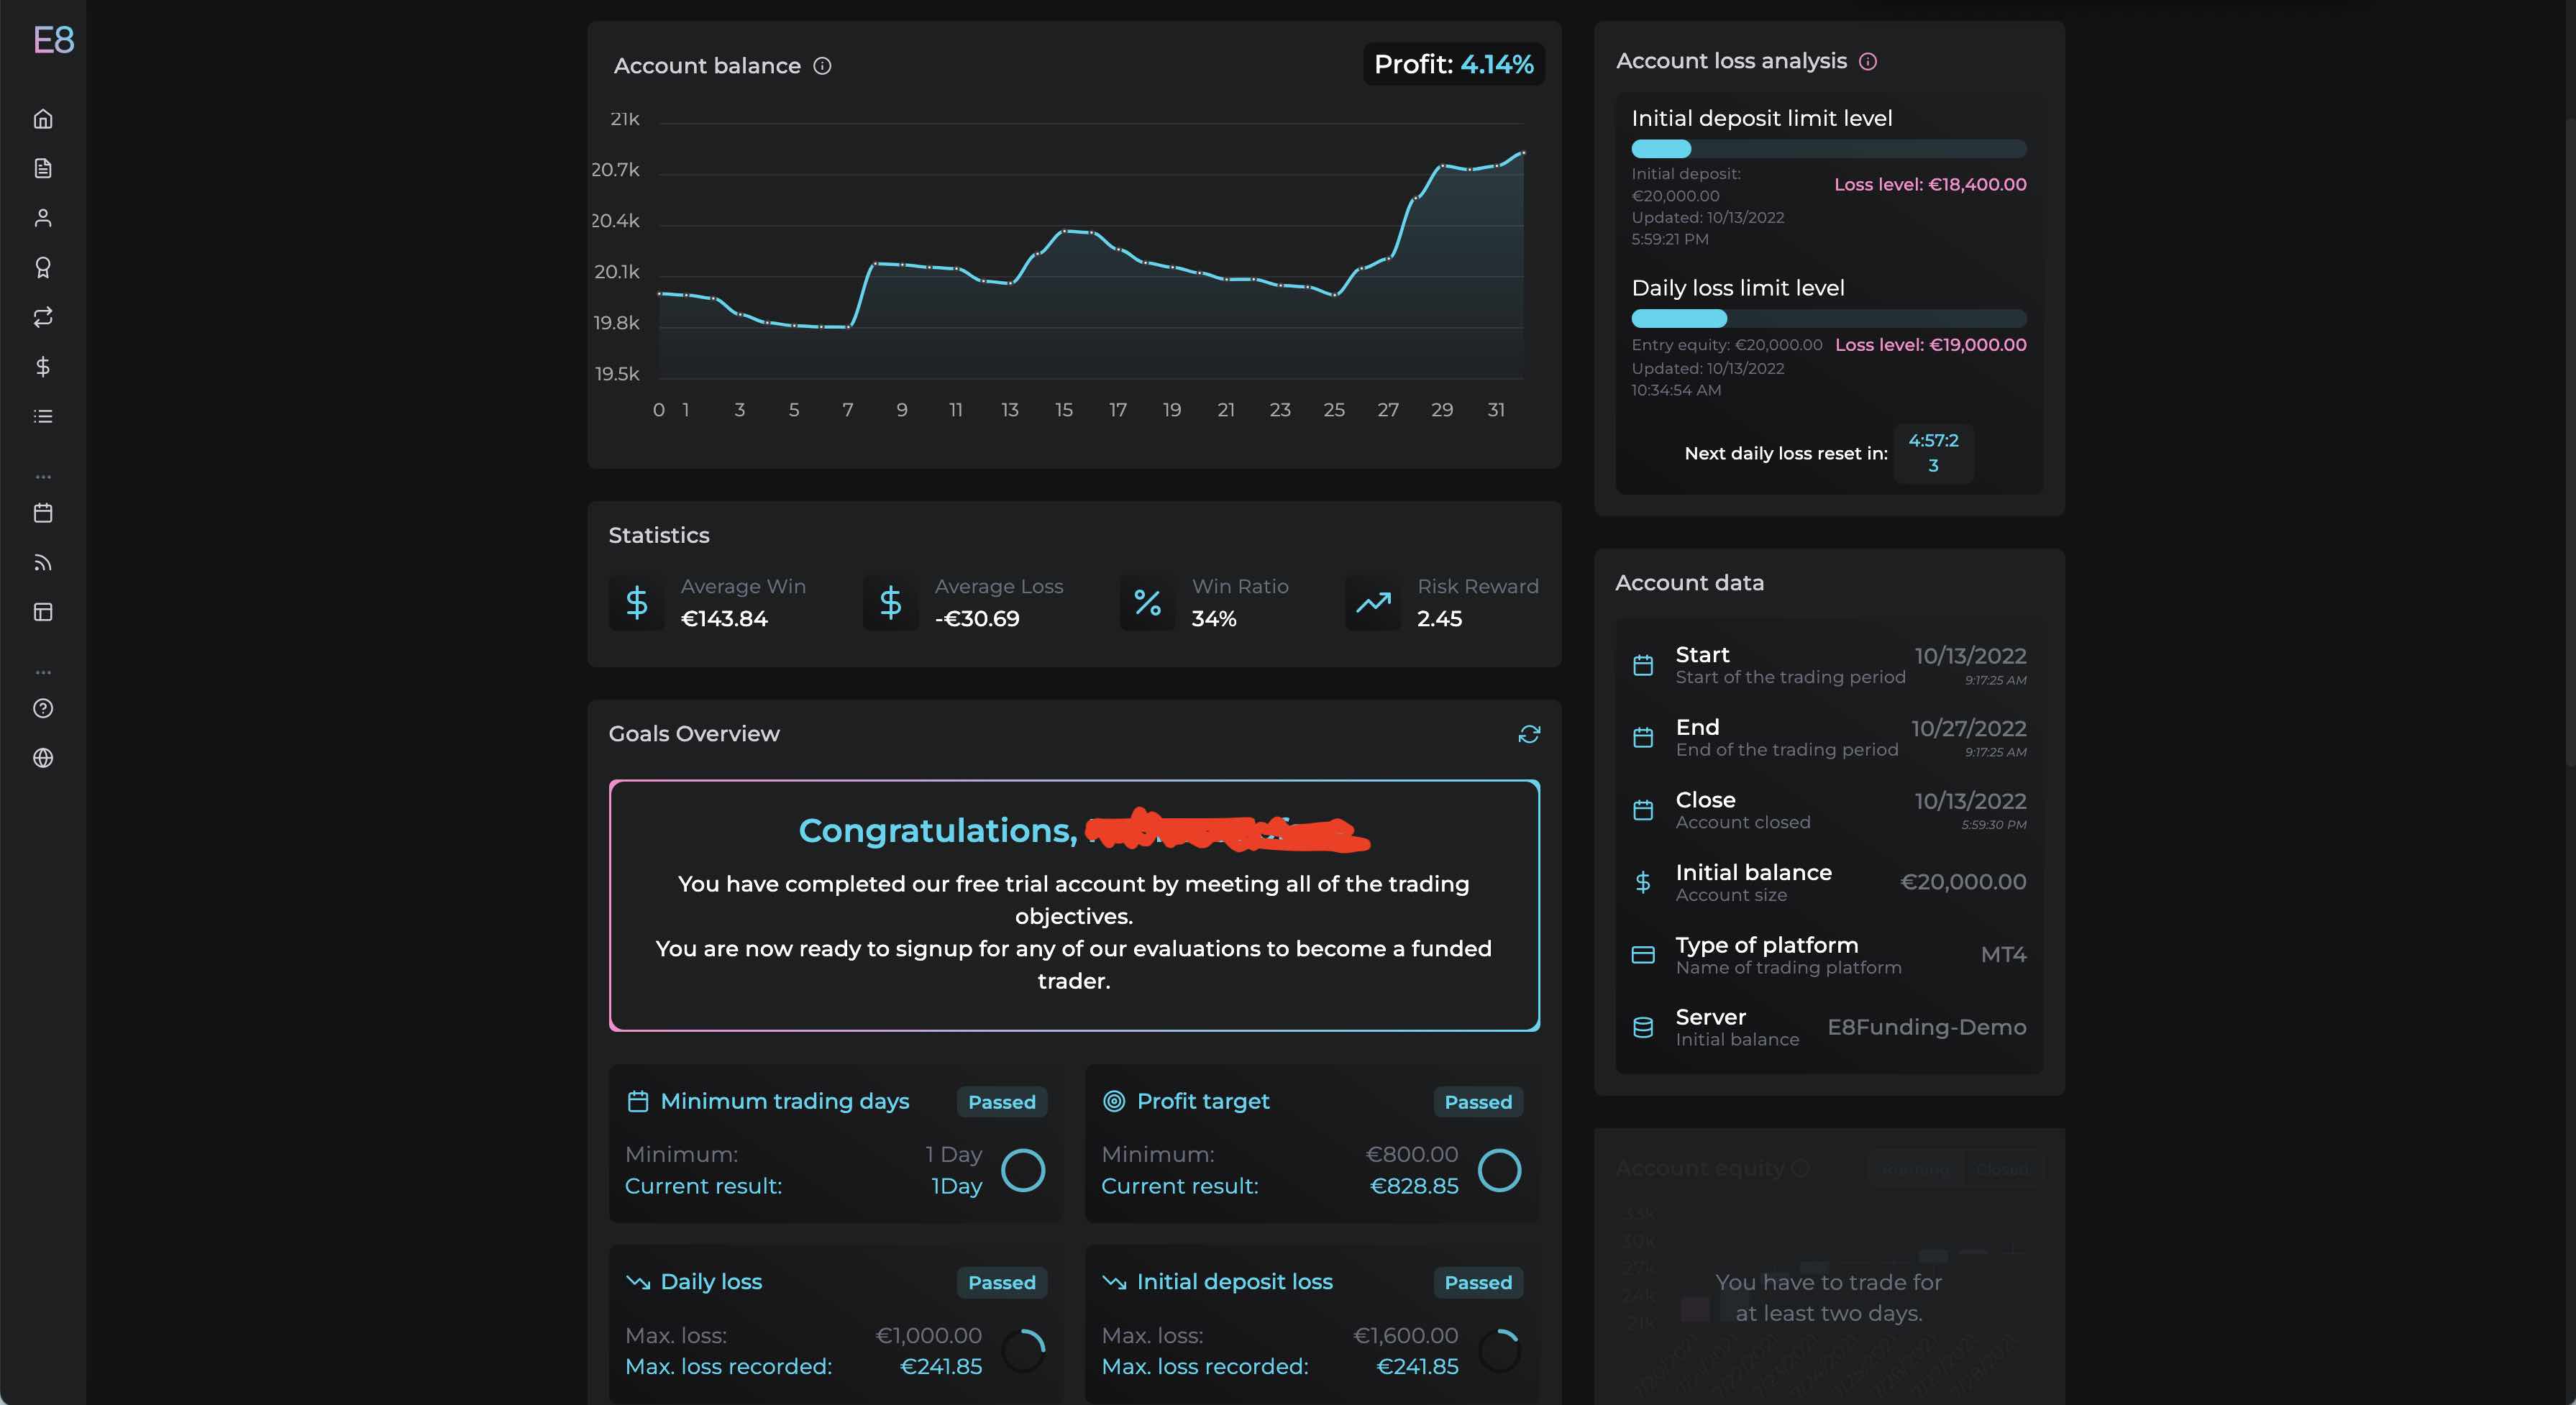The width and height of the screenshot is (2576, 1405).
Task: Click the list icon in sidebar
Action: pos(43,416)
